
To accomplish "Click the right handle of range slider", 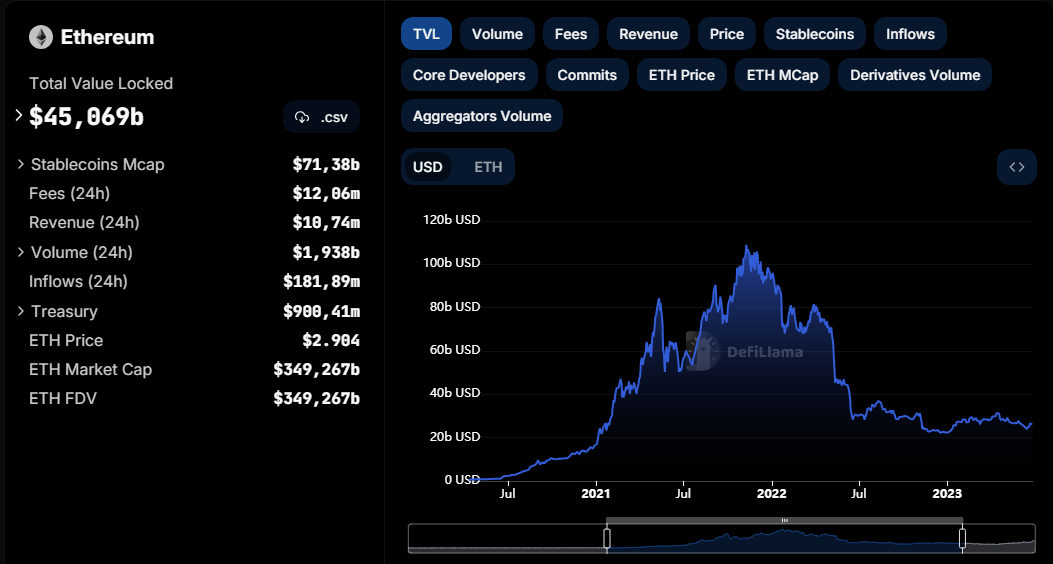I will 962,538.
